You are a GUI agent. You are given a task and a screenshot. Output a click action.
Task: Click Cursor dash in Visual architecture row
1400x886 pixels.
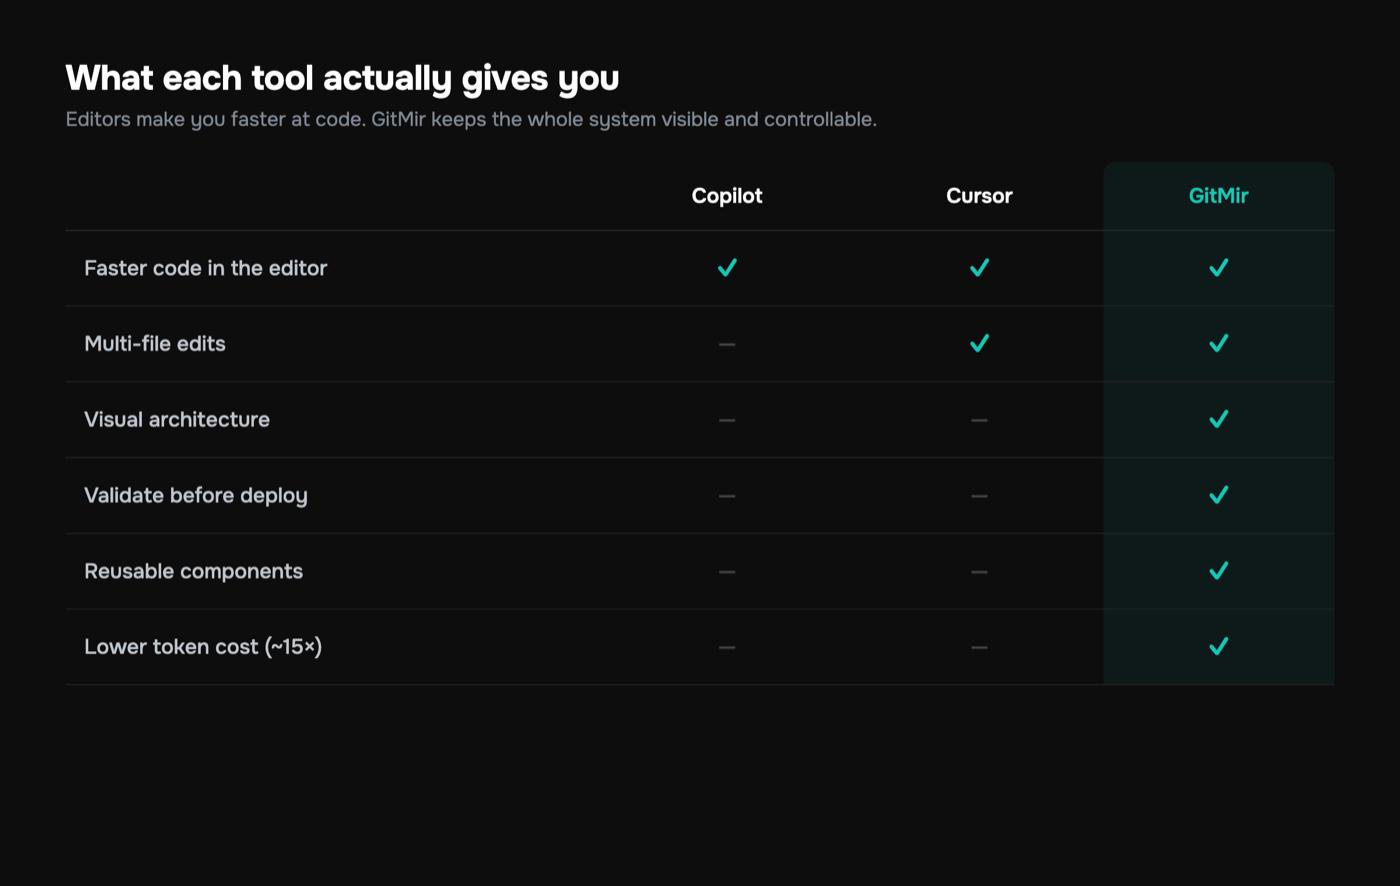coord(979,420)
